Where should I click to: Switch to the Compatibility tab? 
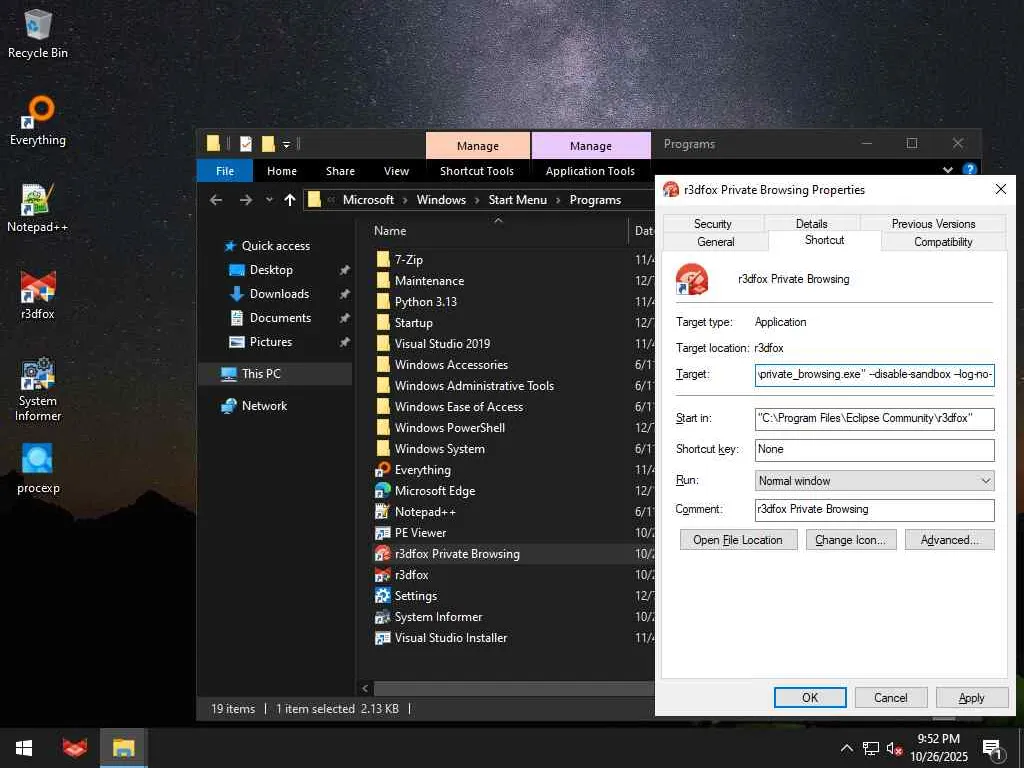tap(943, 242)
